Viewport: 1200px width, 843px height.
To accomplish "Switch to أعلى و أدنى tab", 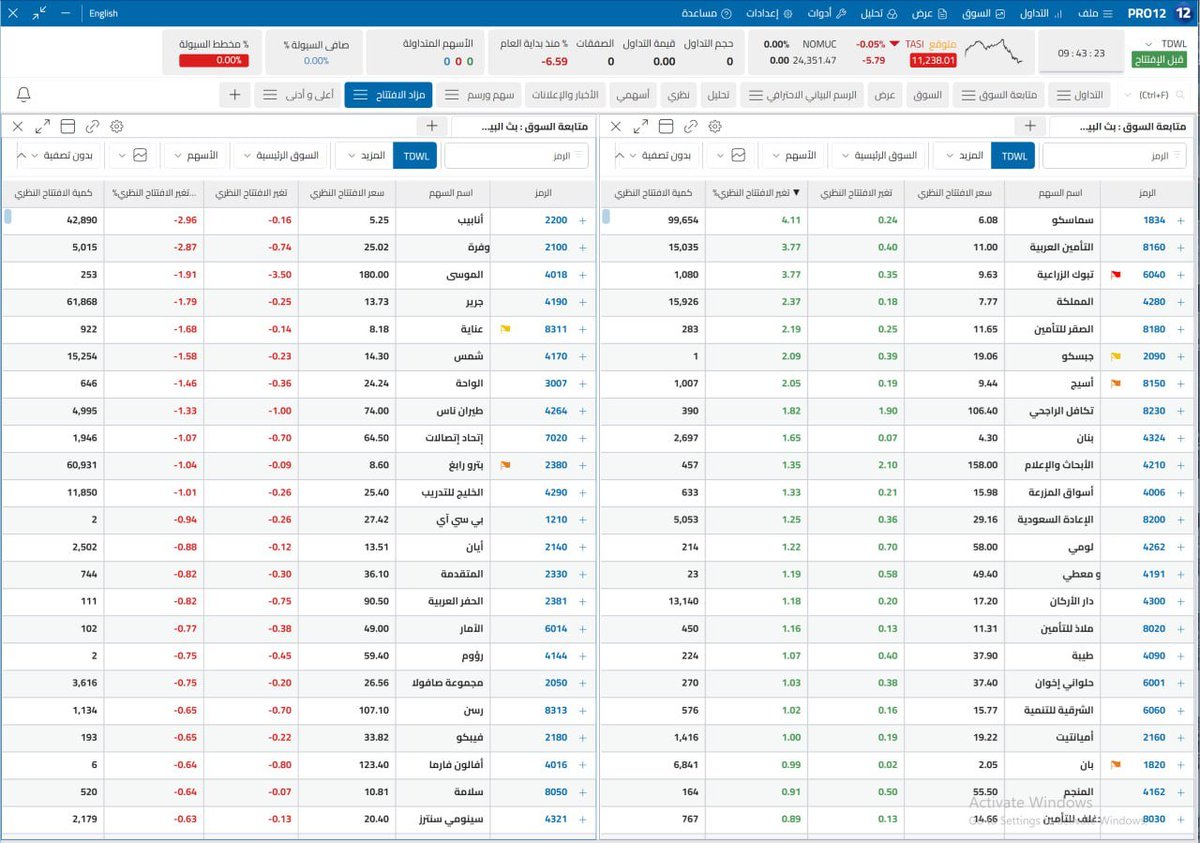I will [298, 95].
